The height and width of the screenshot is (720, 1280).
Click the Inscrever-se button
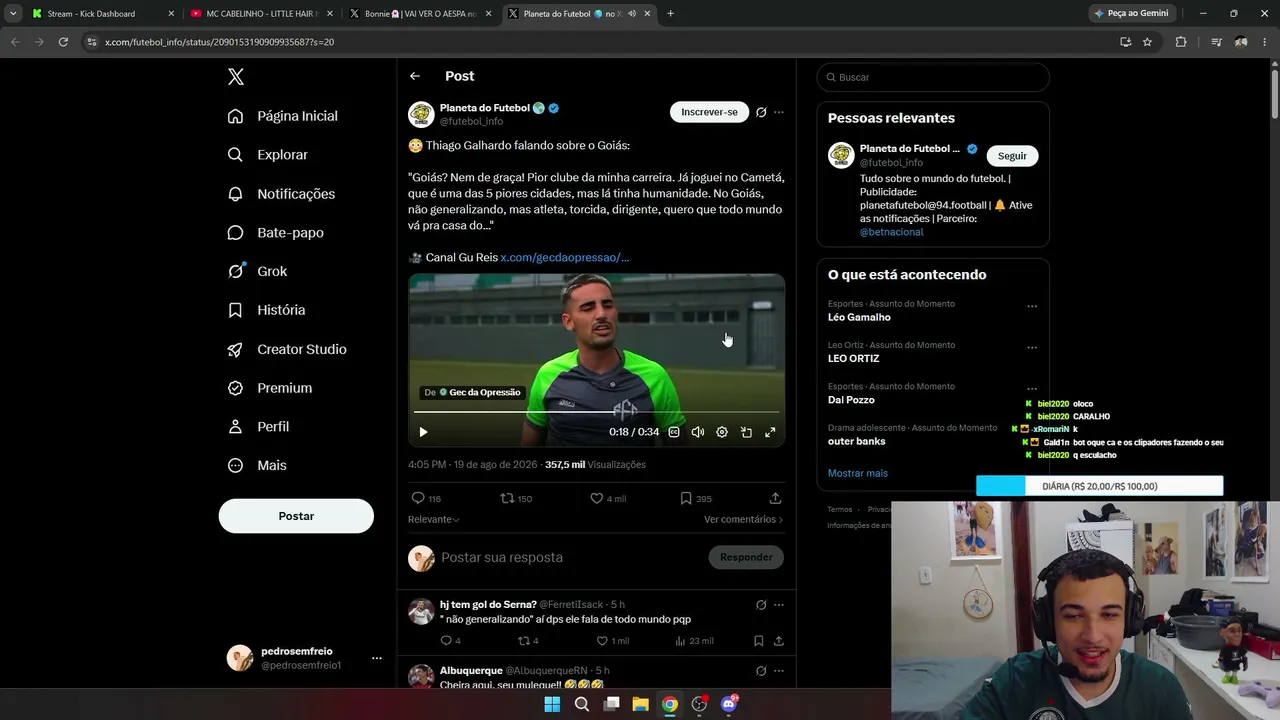[x=709, y=112]
